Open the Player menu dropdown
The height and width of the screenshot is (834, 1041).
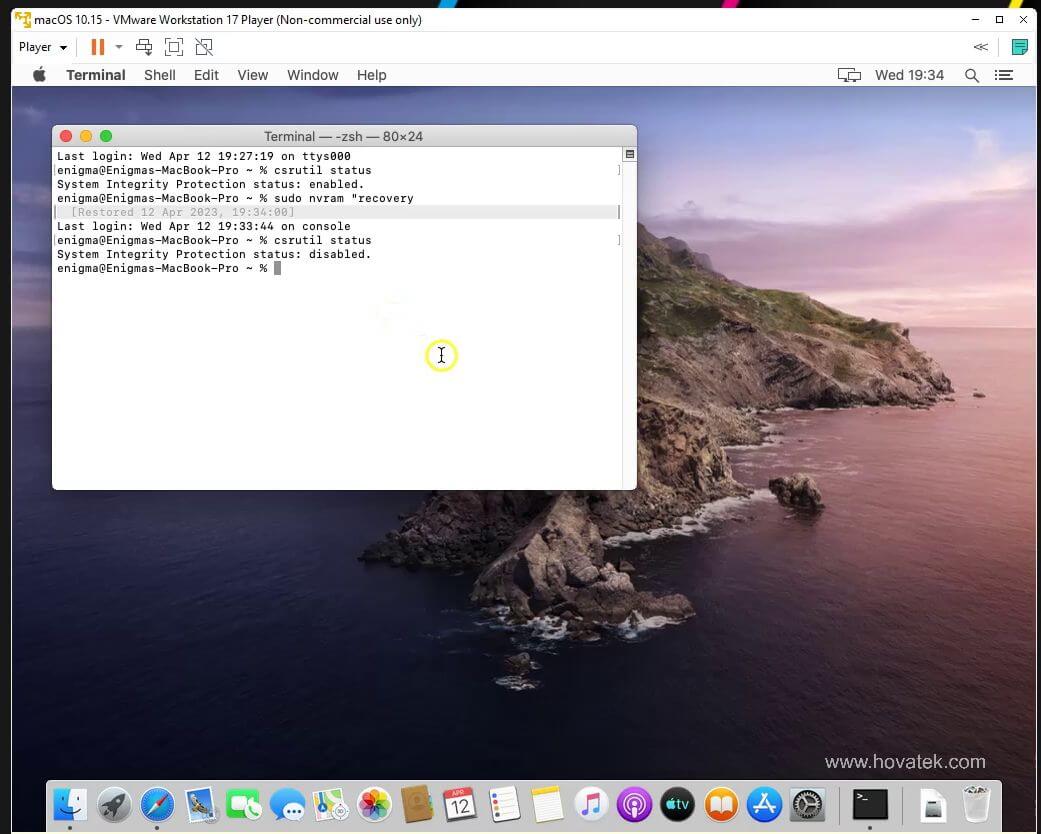[x=41, y=47]
